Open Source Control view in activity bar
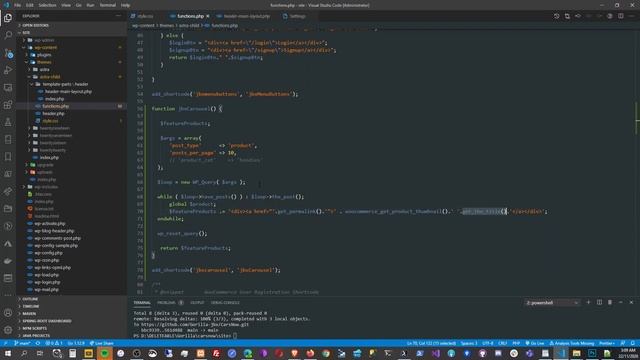 tap(8, 53)
